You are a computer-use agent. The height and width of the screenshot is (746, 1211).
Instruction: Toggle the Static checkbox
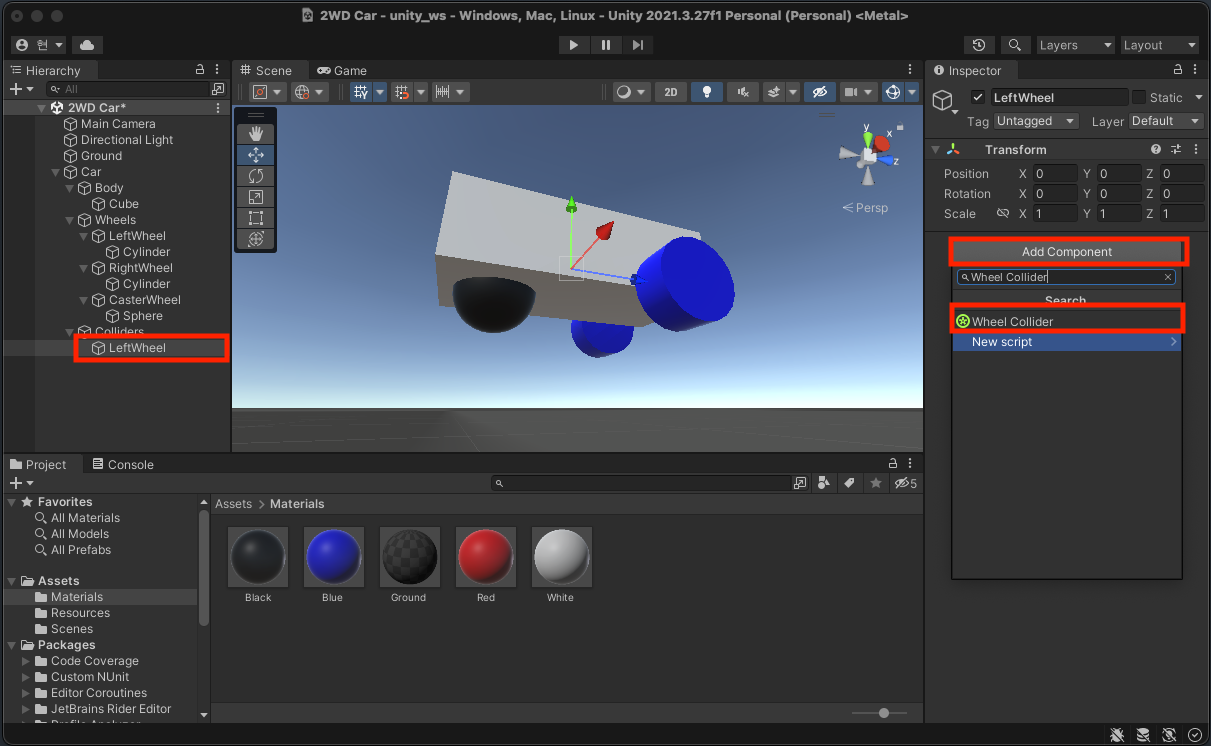(x=1138, y=97)
